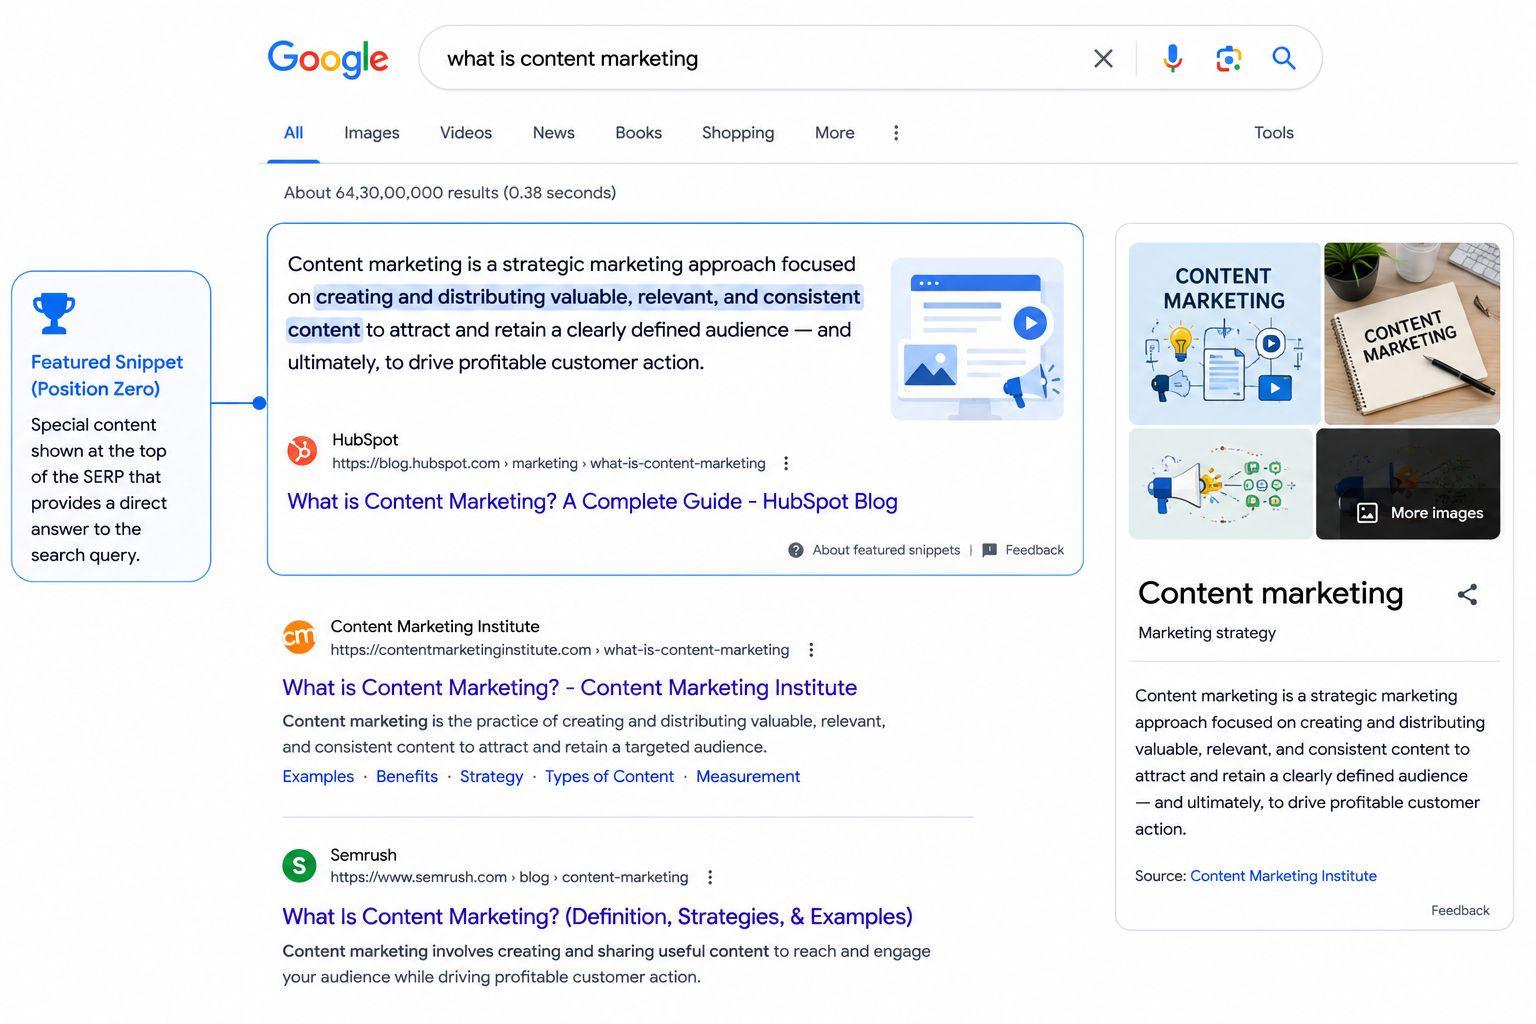Open three-dot menu beside contentmarketinginstitute.com URL
This screenshot has width=1536, height=1024.
[811, 650]
